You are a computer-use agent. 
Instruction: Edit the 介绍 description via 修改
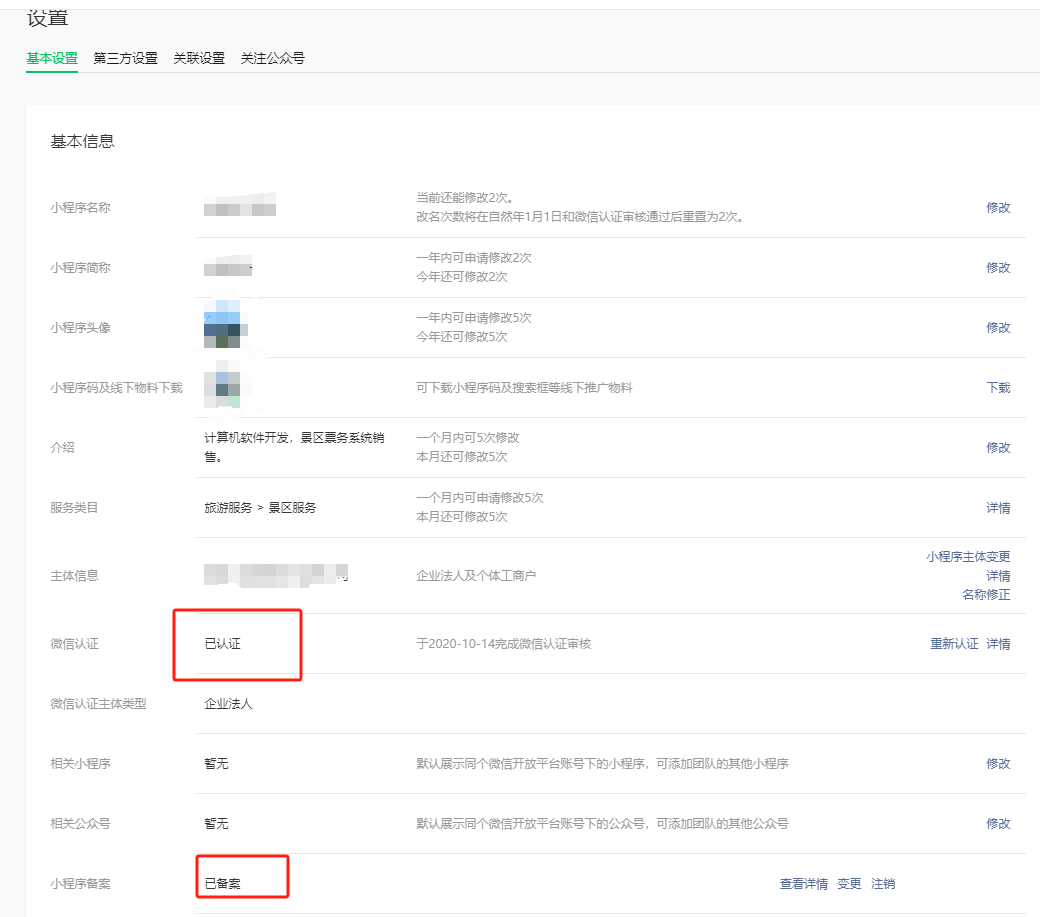[x=998, y=448]
